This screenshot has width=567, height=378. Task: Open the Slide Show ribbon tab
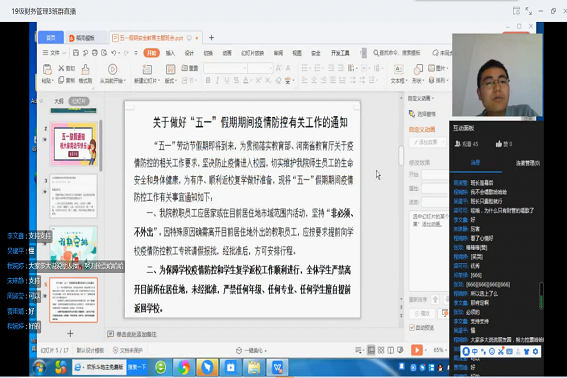(253, 53)
